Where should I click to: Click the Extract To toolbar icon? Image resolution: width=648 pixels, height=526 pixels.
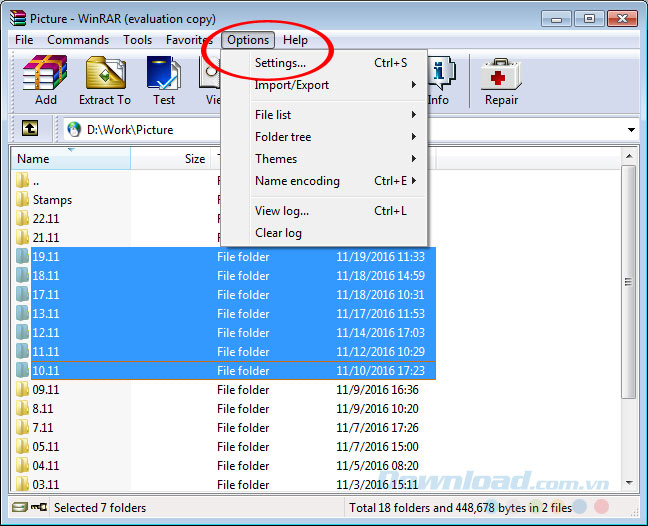point(105,73)
